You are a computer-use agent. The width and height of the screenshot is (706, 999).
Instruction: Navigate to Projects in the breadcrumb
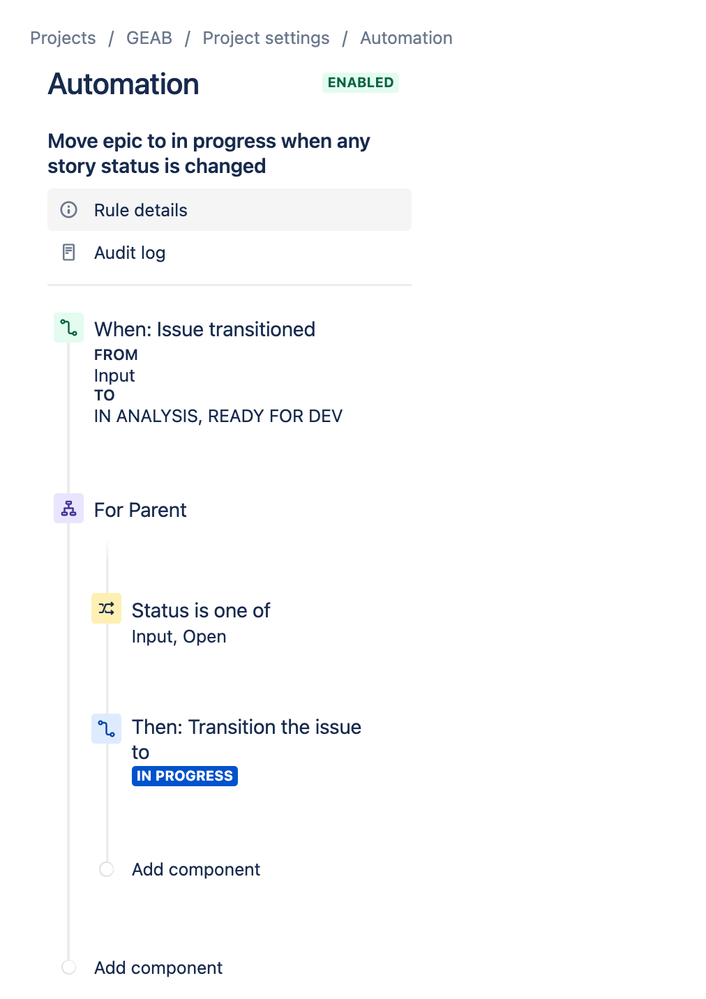(x=62, y=37)
